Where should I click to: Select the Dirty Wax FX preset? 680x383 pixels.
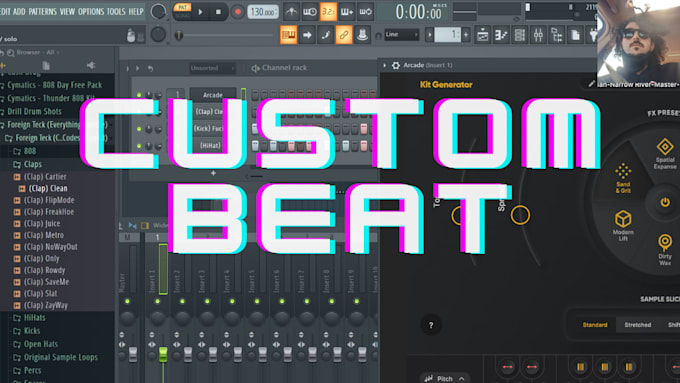pyautogui.click(x=665, y=249)
